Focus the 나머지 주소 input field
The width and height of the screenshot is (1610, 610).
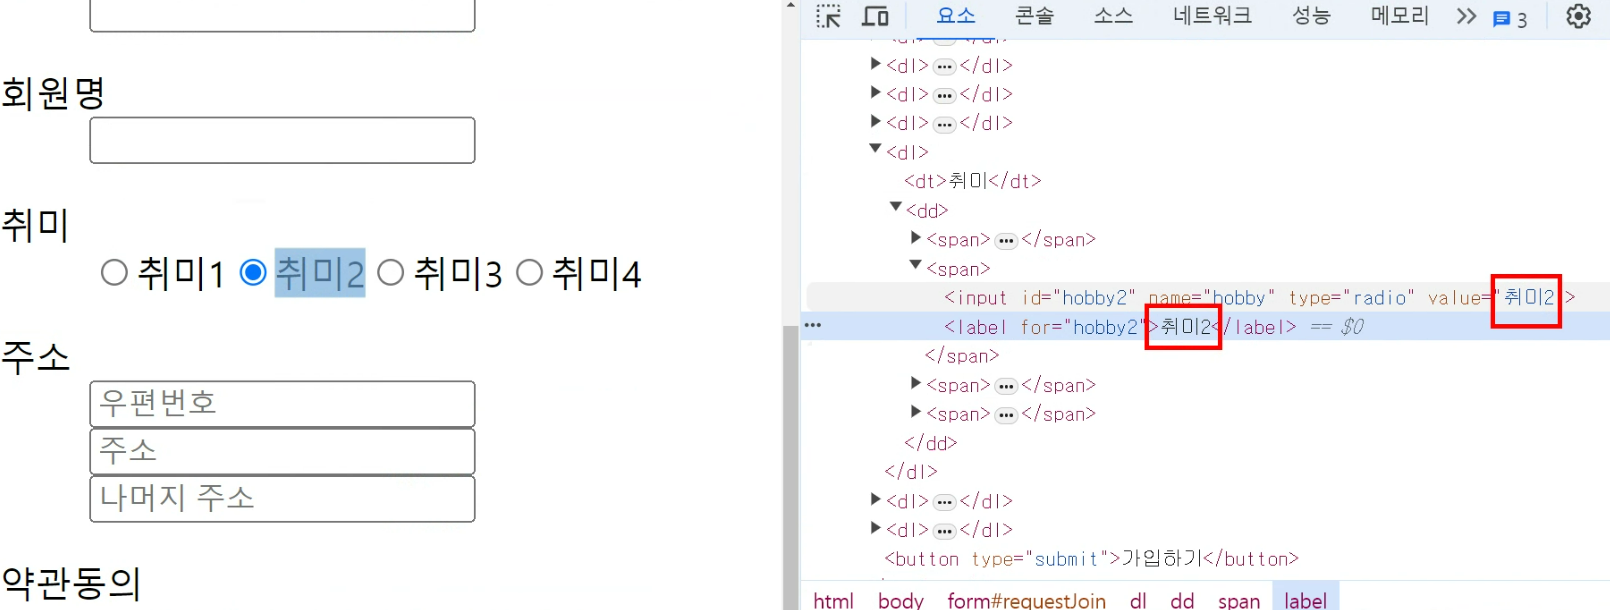click(282, 498)
